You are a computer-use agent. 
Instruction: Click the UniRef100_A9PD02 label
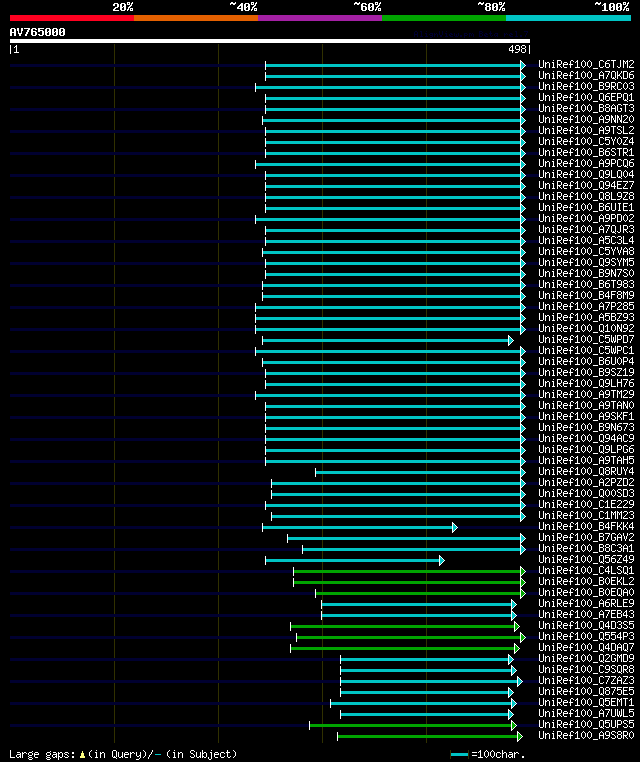click(x=586, y=218)
